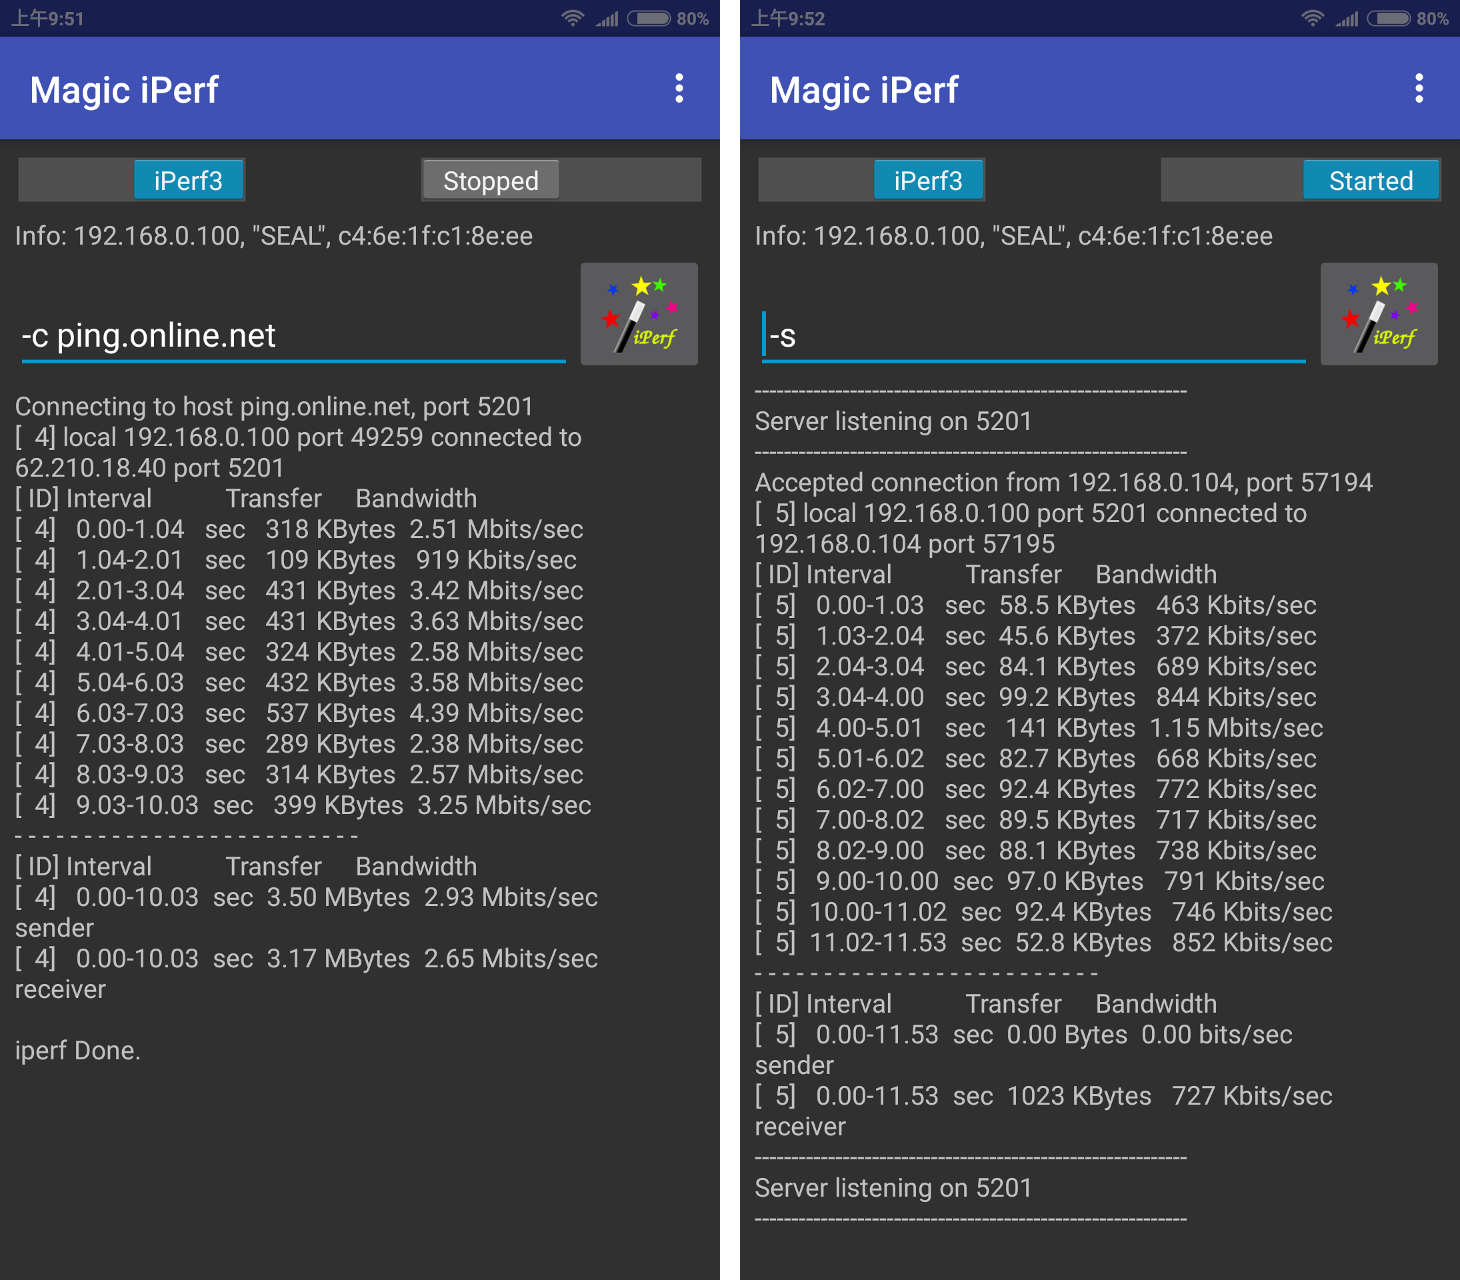
Task: Open the overflow menu on the right Magic iPerf screen
Action: (x=1419, y=89)
